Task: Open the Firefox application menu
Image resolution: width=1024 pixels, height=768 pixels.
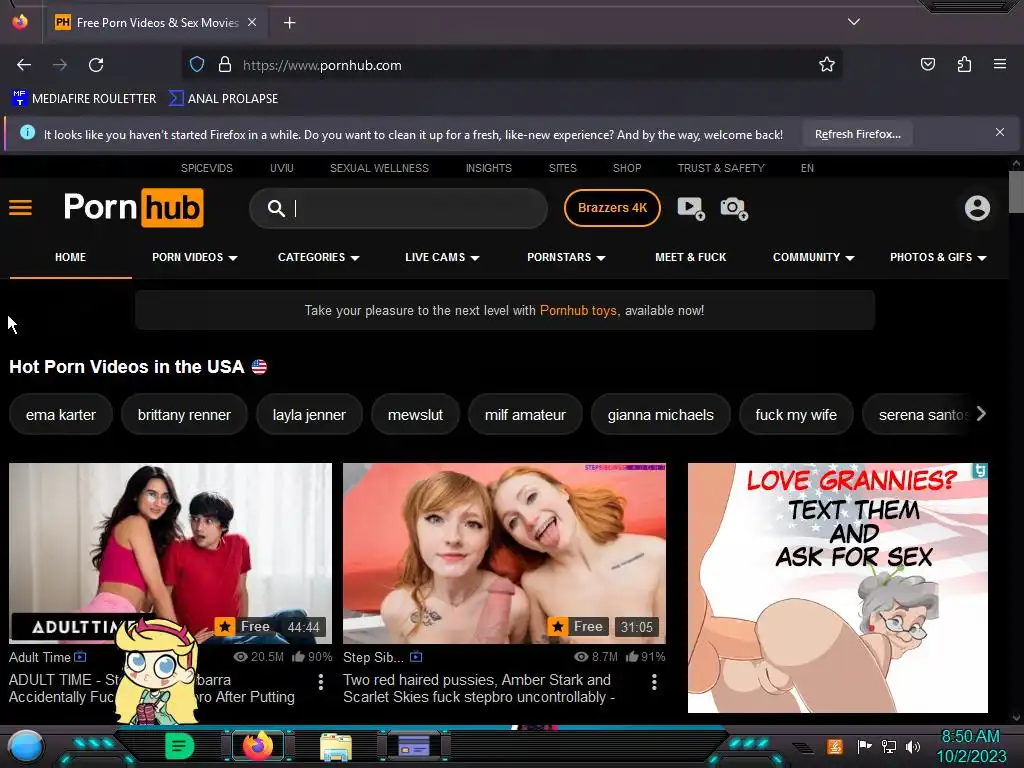Action: (999, 64)
